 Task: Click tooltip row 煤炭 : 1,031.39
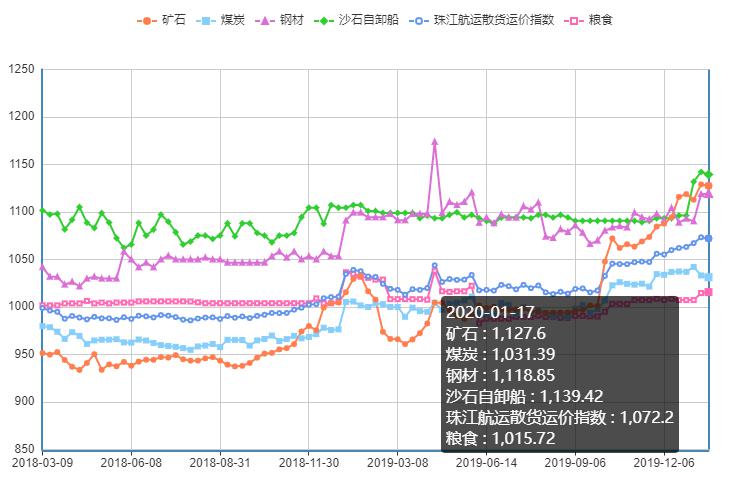(x=500, y=354)
